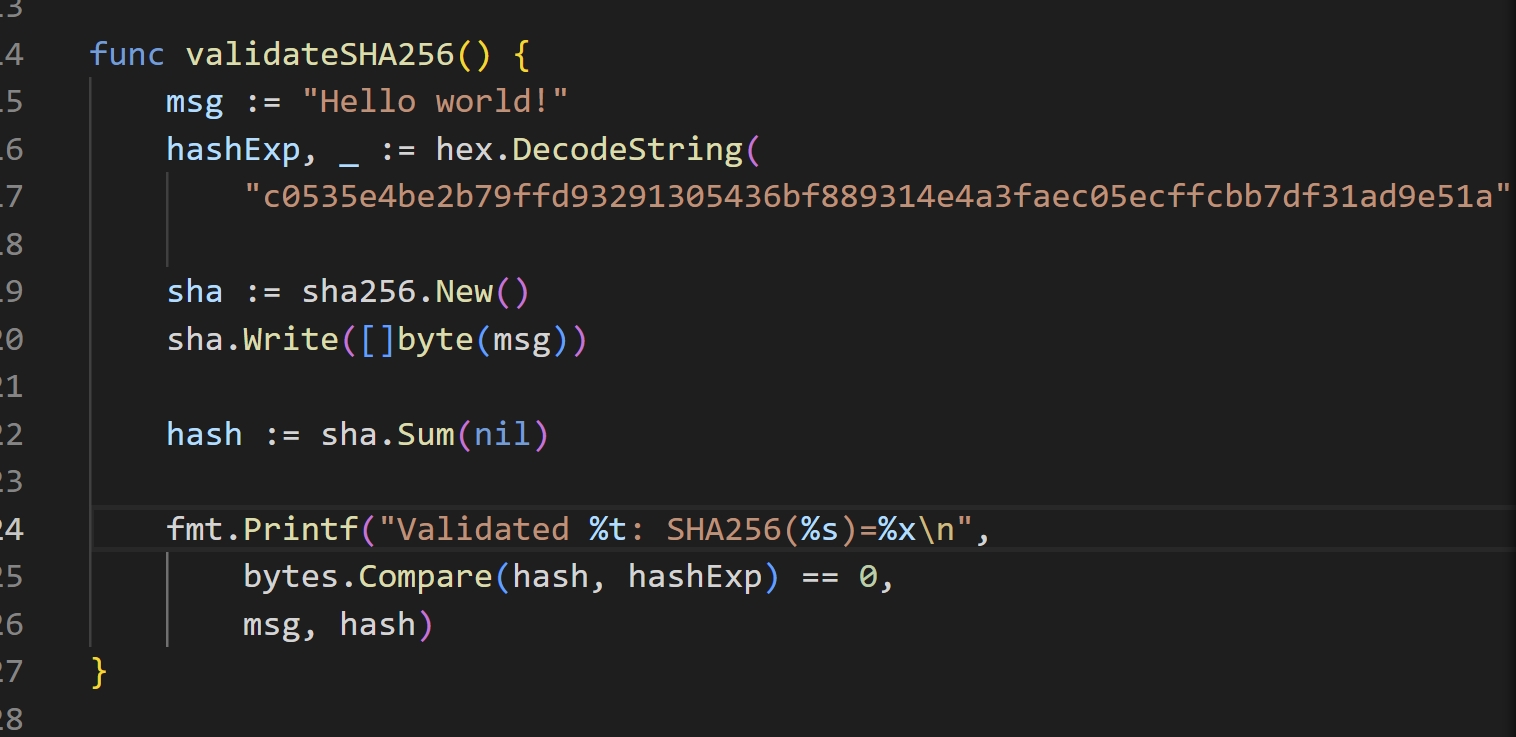This screenshot has width=1516, height=737.
Task: Click line number 19 in the gutter
Action: 15,291
